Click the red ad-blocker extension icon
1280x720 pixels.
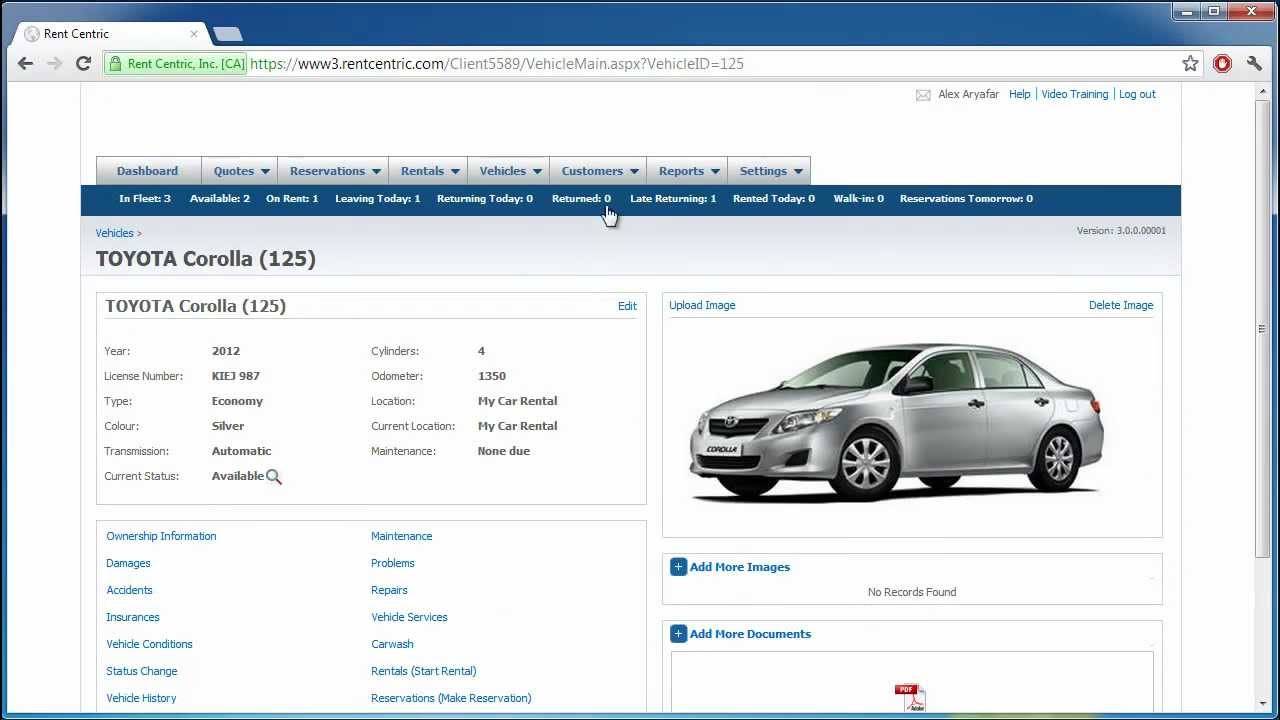1222,64
